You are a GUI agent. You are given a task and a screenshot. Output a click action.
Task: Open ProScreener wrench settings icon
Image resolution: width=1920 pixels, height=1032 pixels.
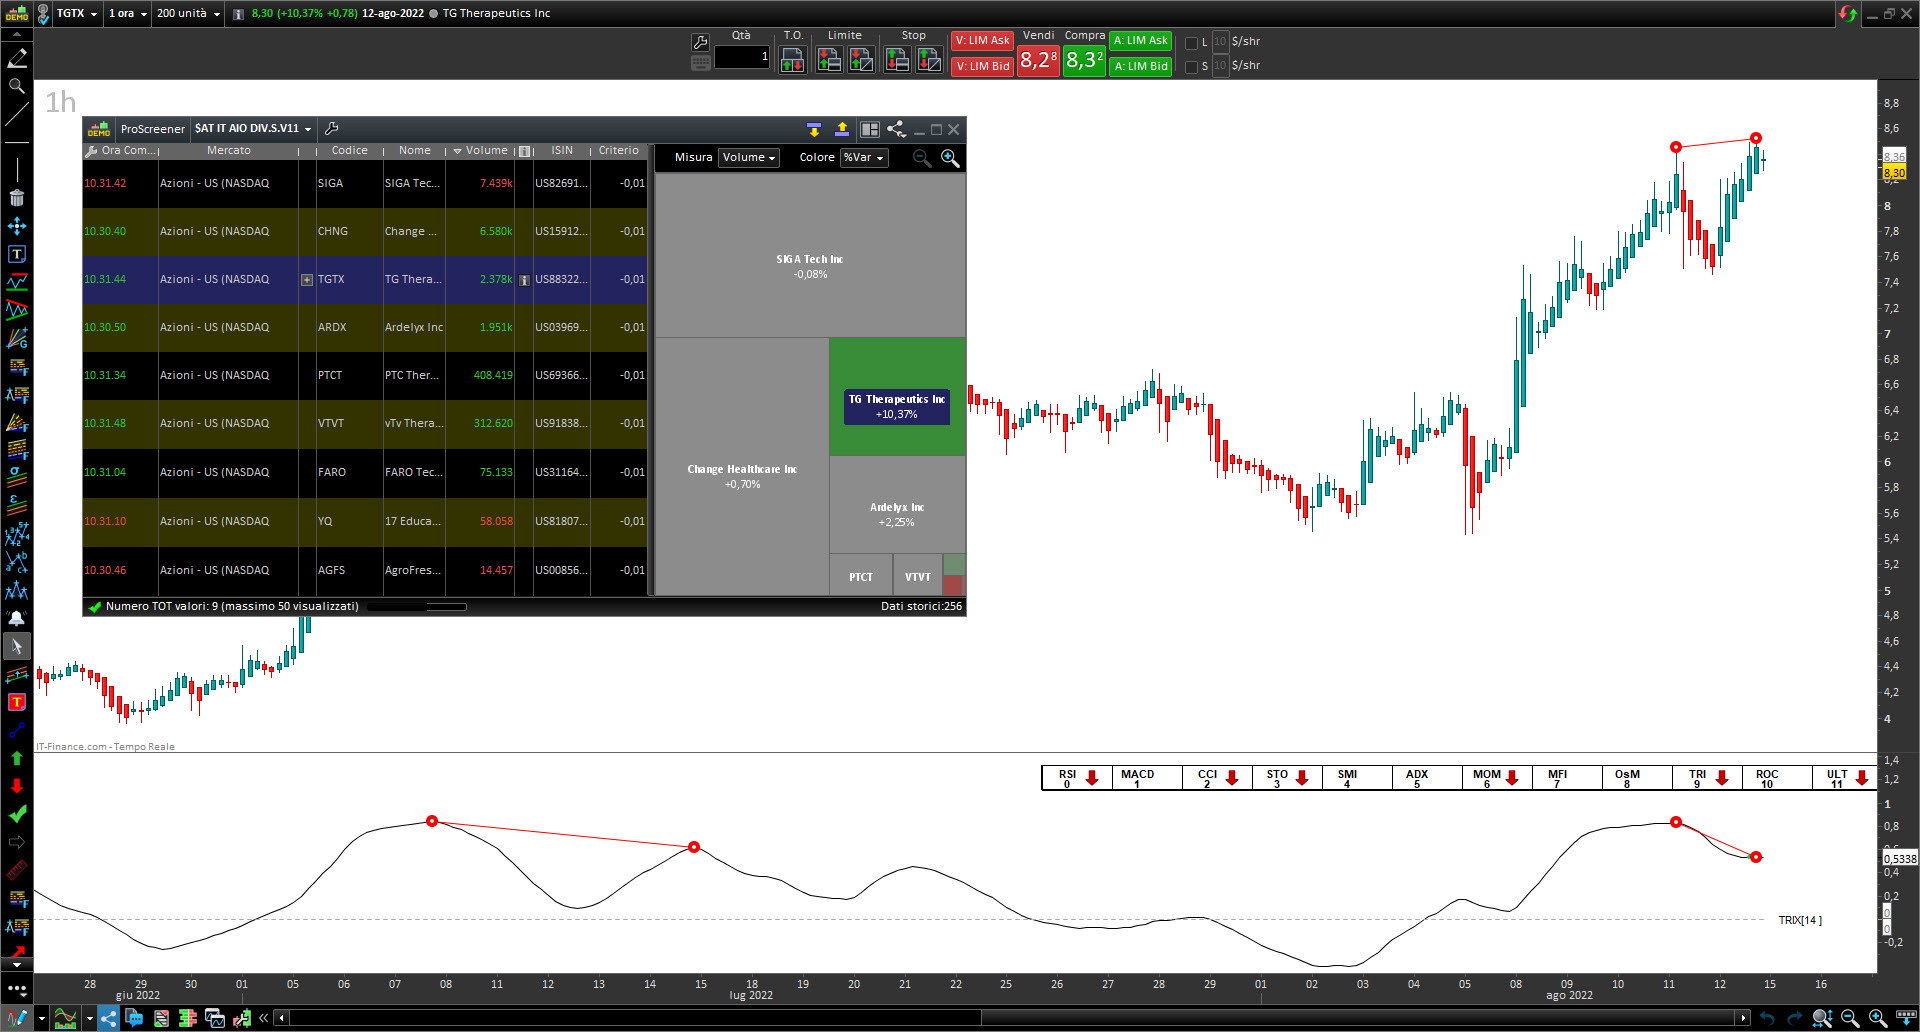tap(332, 129)
